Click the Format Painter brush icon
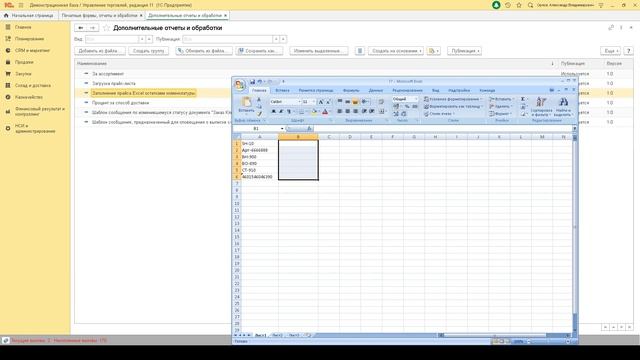This screenshot has height=360, width=640. pyautogui.click(x=259, y=114)
